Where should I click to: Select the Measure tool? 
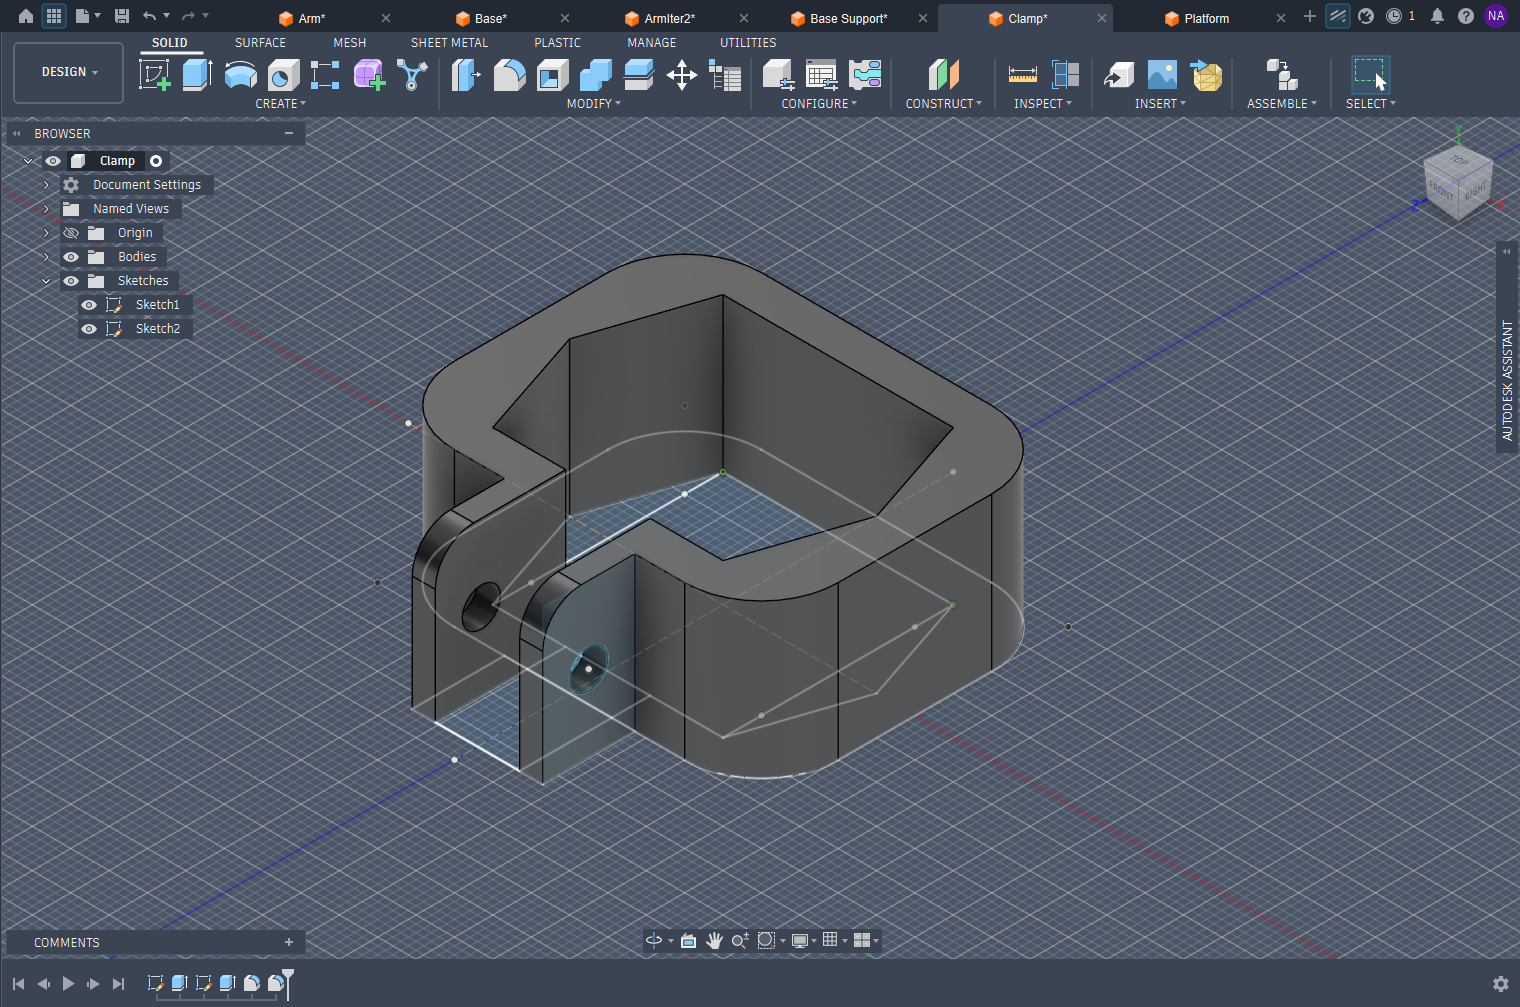click(1022, 75)
